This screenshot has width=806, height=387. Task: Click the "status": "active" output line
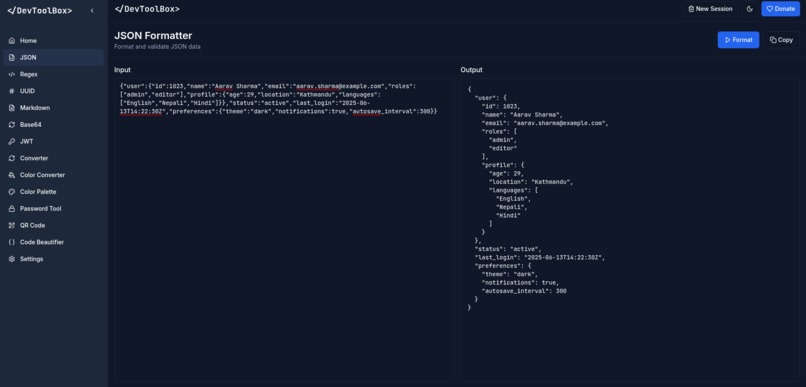tap(508, 249)
